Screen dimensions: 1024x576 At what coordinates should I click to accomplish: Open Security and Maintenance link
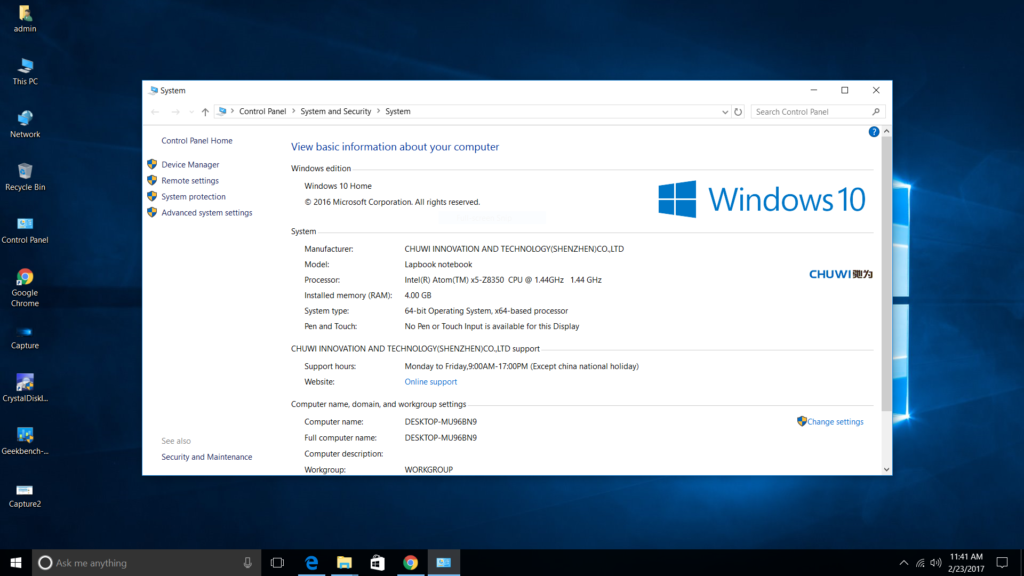coord(206,456)
